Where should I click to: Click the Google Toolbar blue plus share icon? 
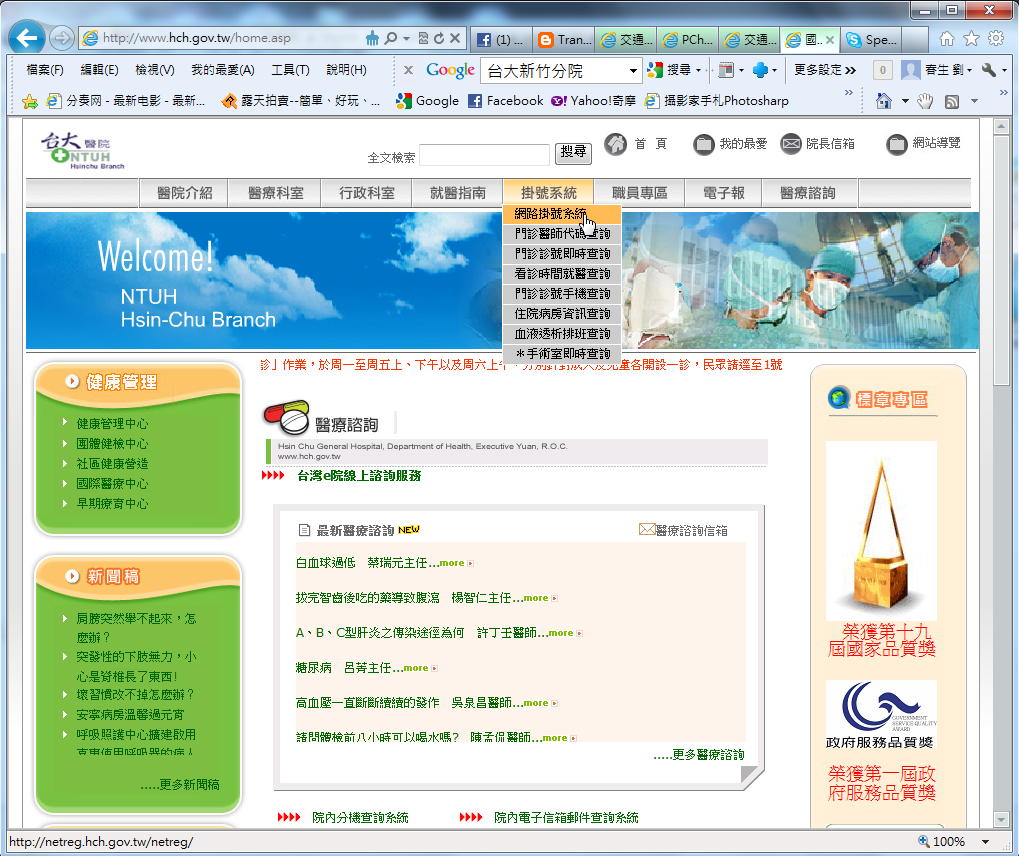pos(760,70)
